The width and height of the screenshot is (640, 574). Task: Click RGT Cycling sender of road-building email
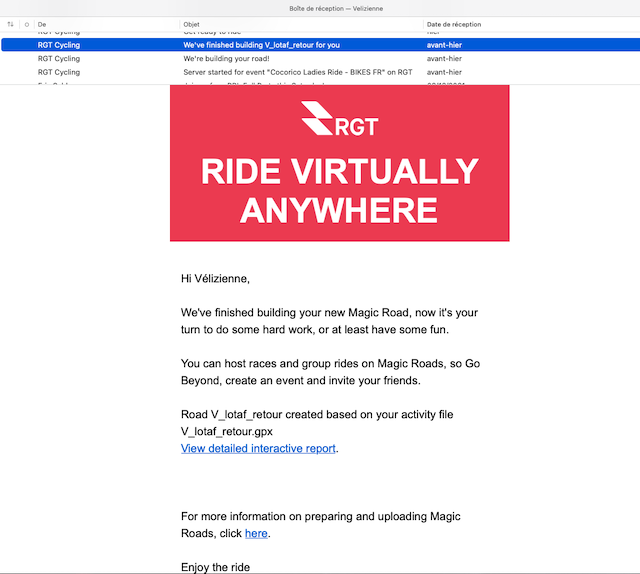pyautogui.click(x=59, y=58)
